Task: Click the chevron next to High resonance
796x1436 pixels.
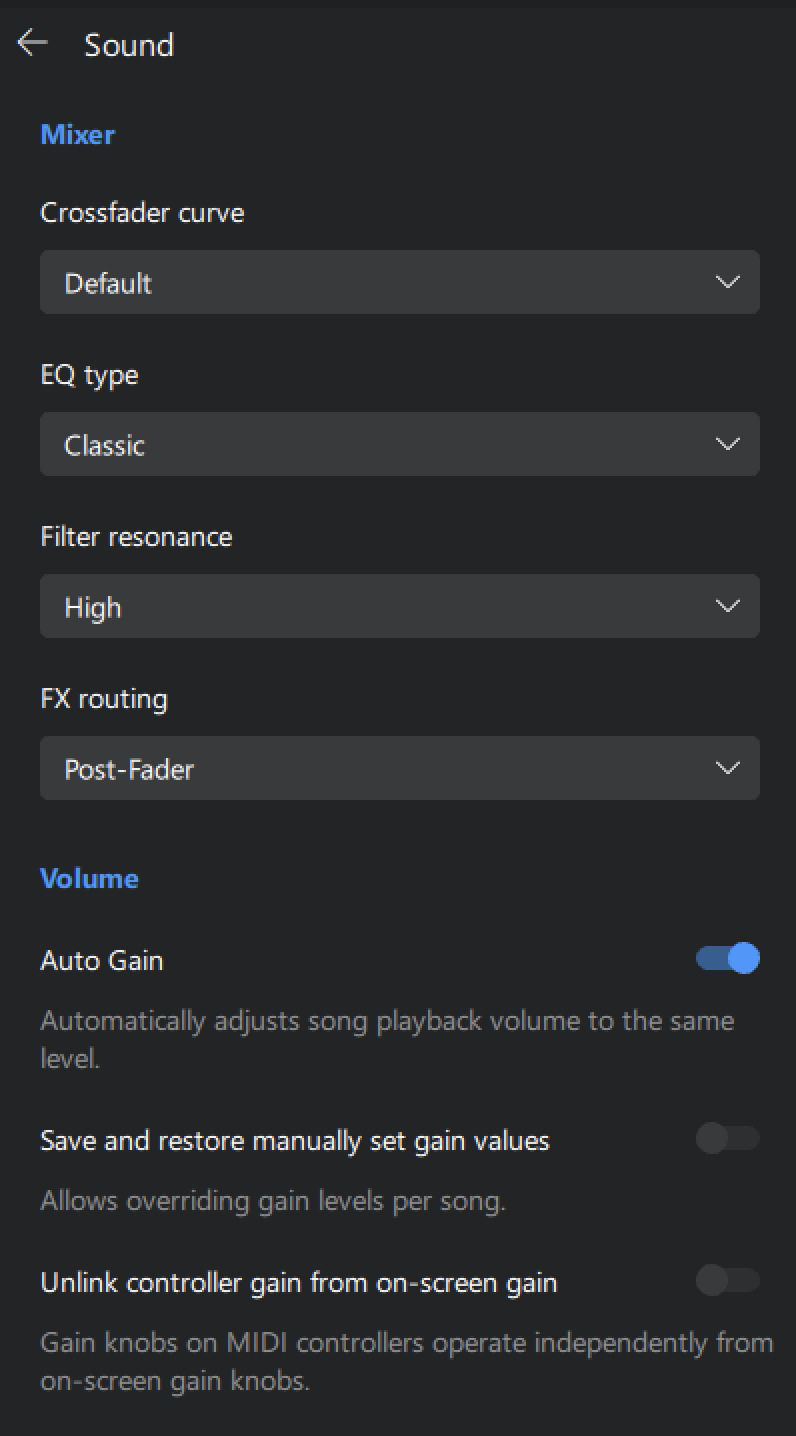Action: pyautogui.click(x=727, y=605)
